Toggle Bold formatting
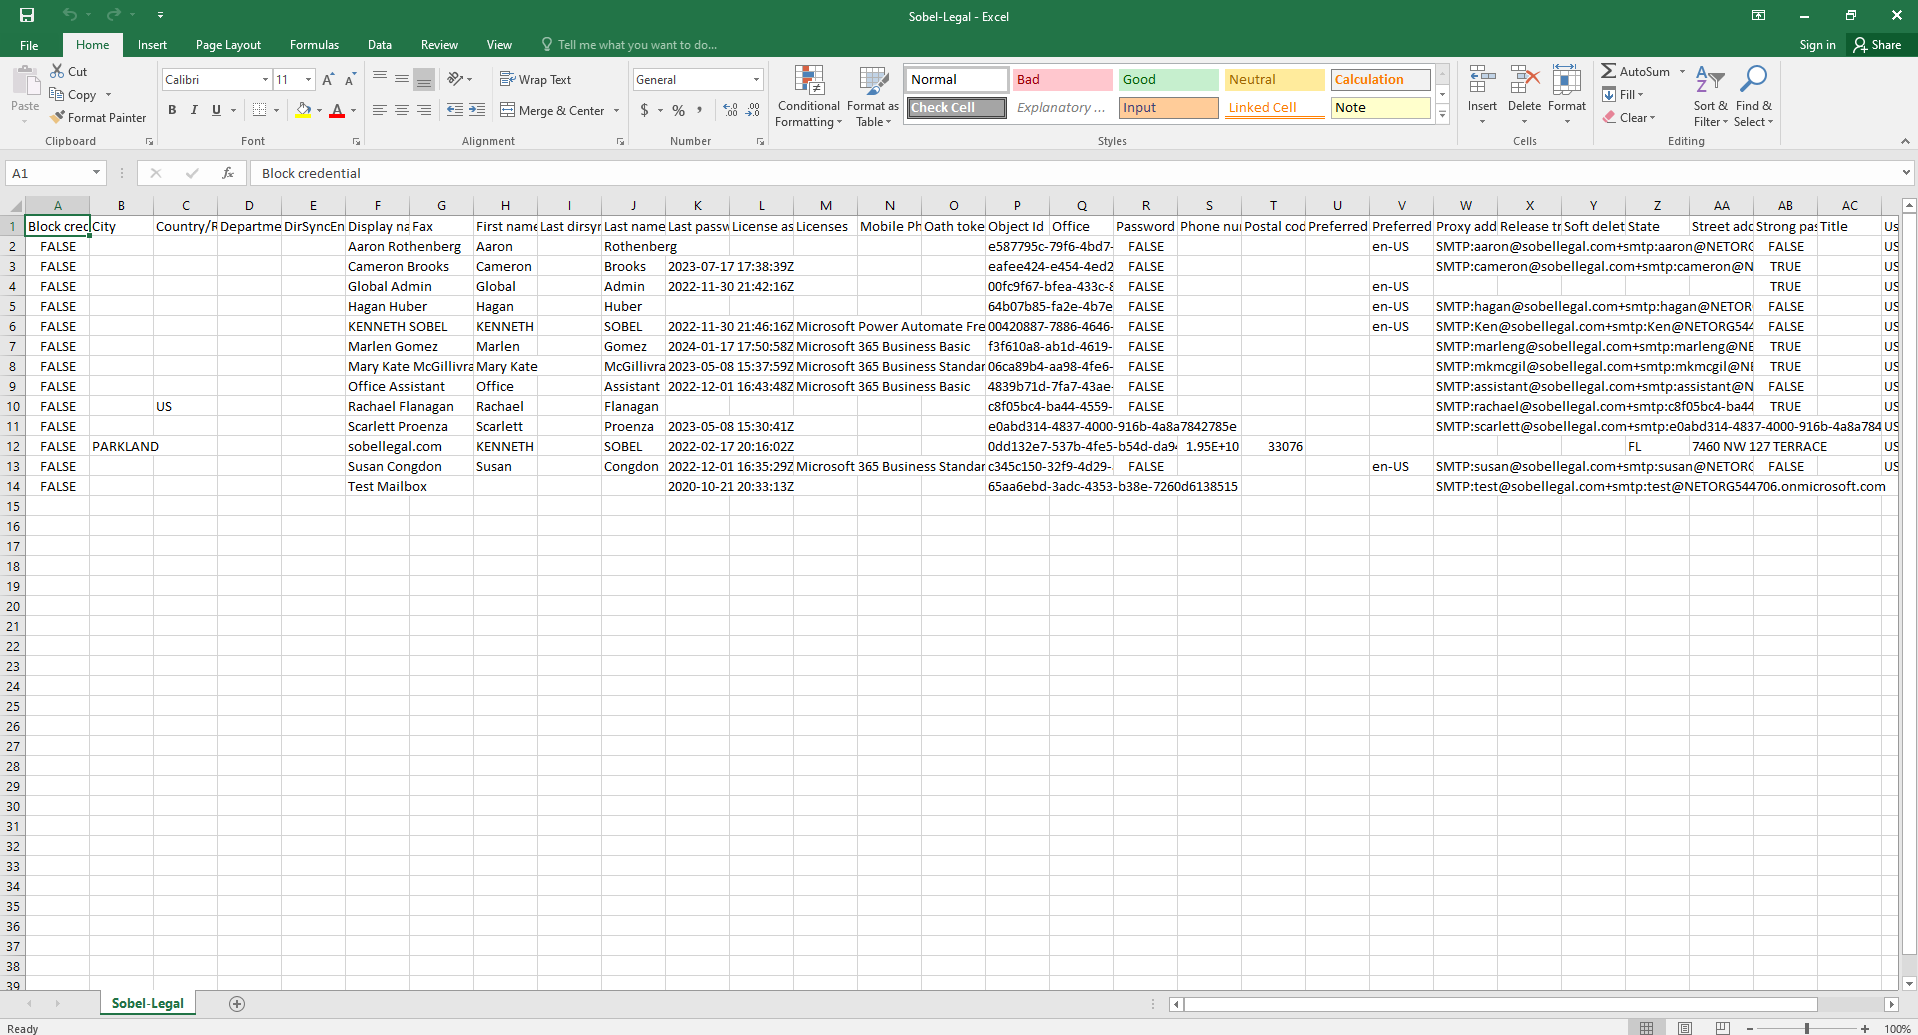 click(x=172, y=110)
